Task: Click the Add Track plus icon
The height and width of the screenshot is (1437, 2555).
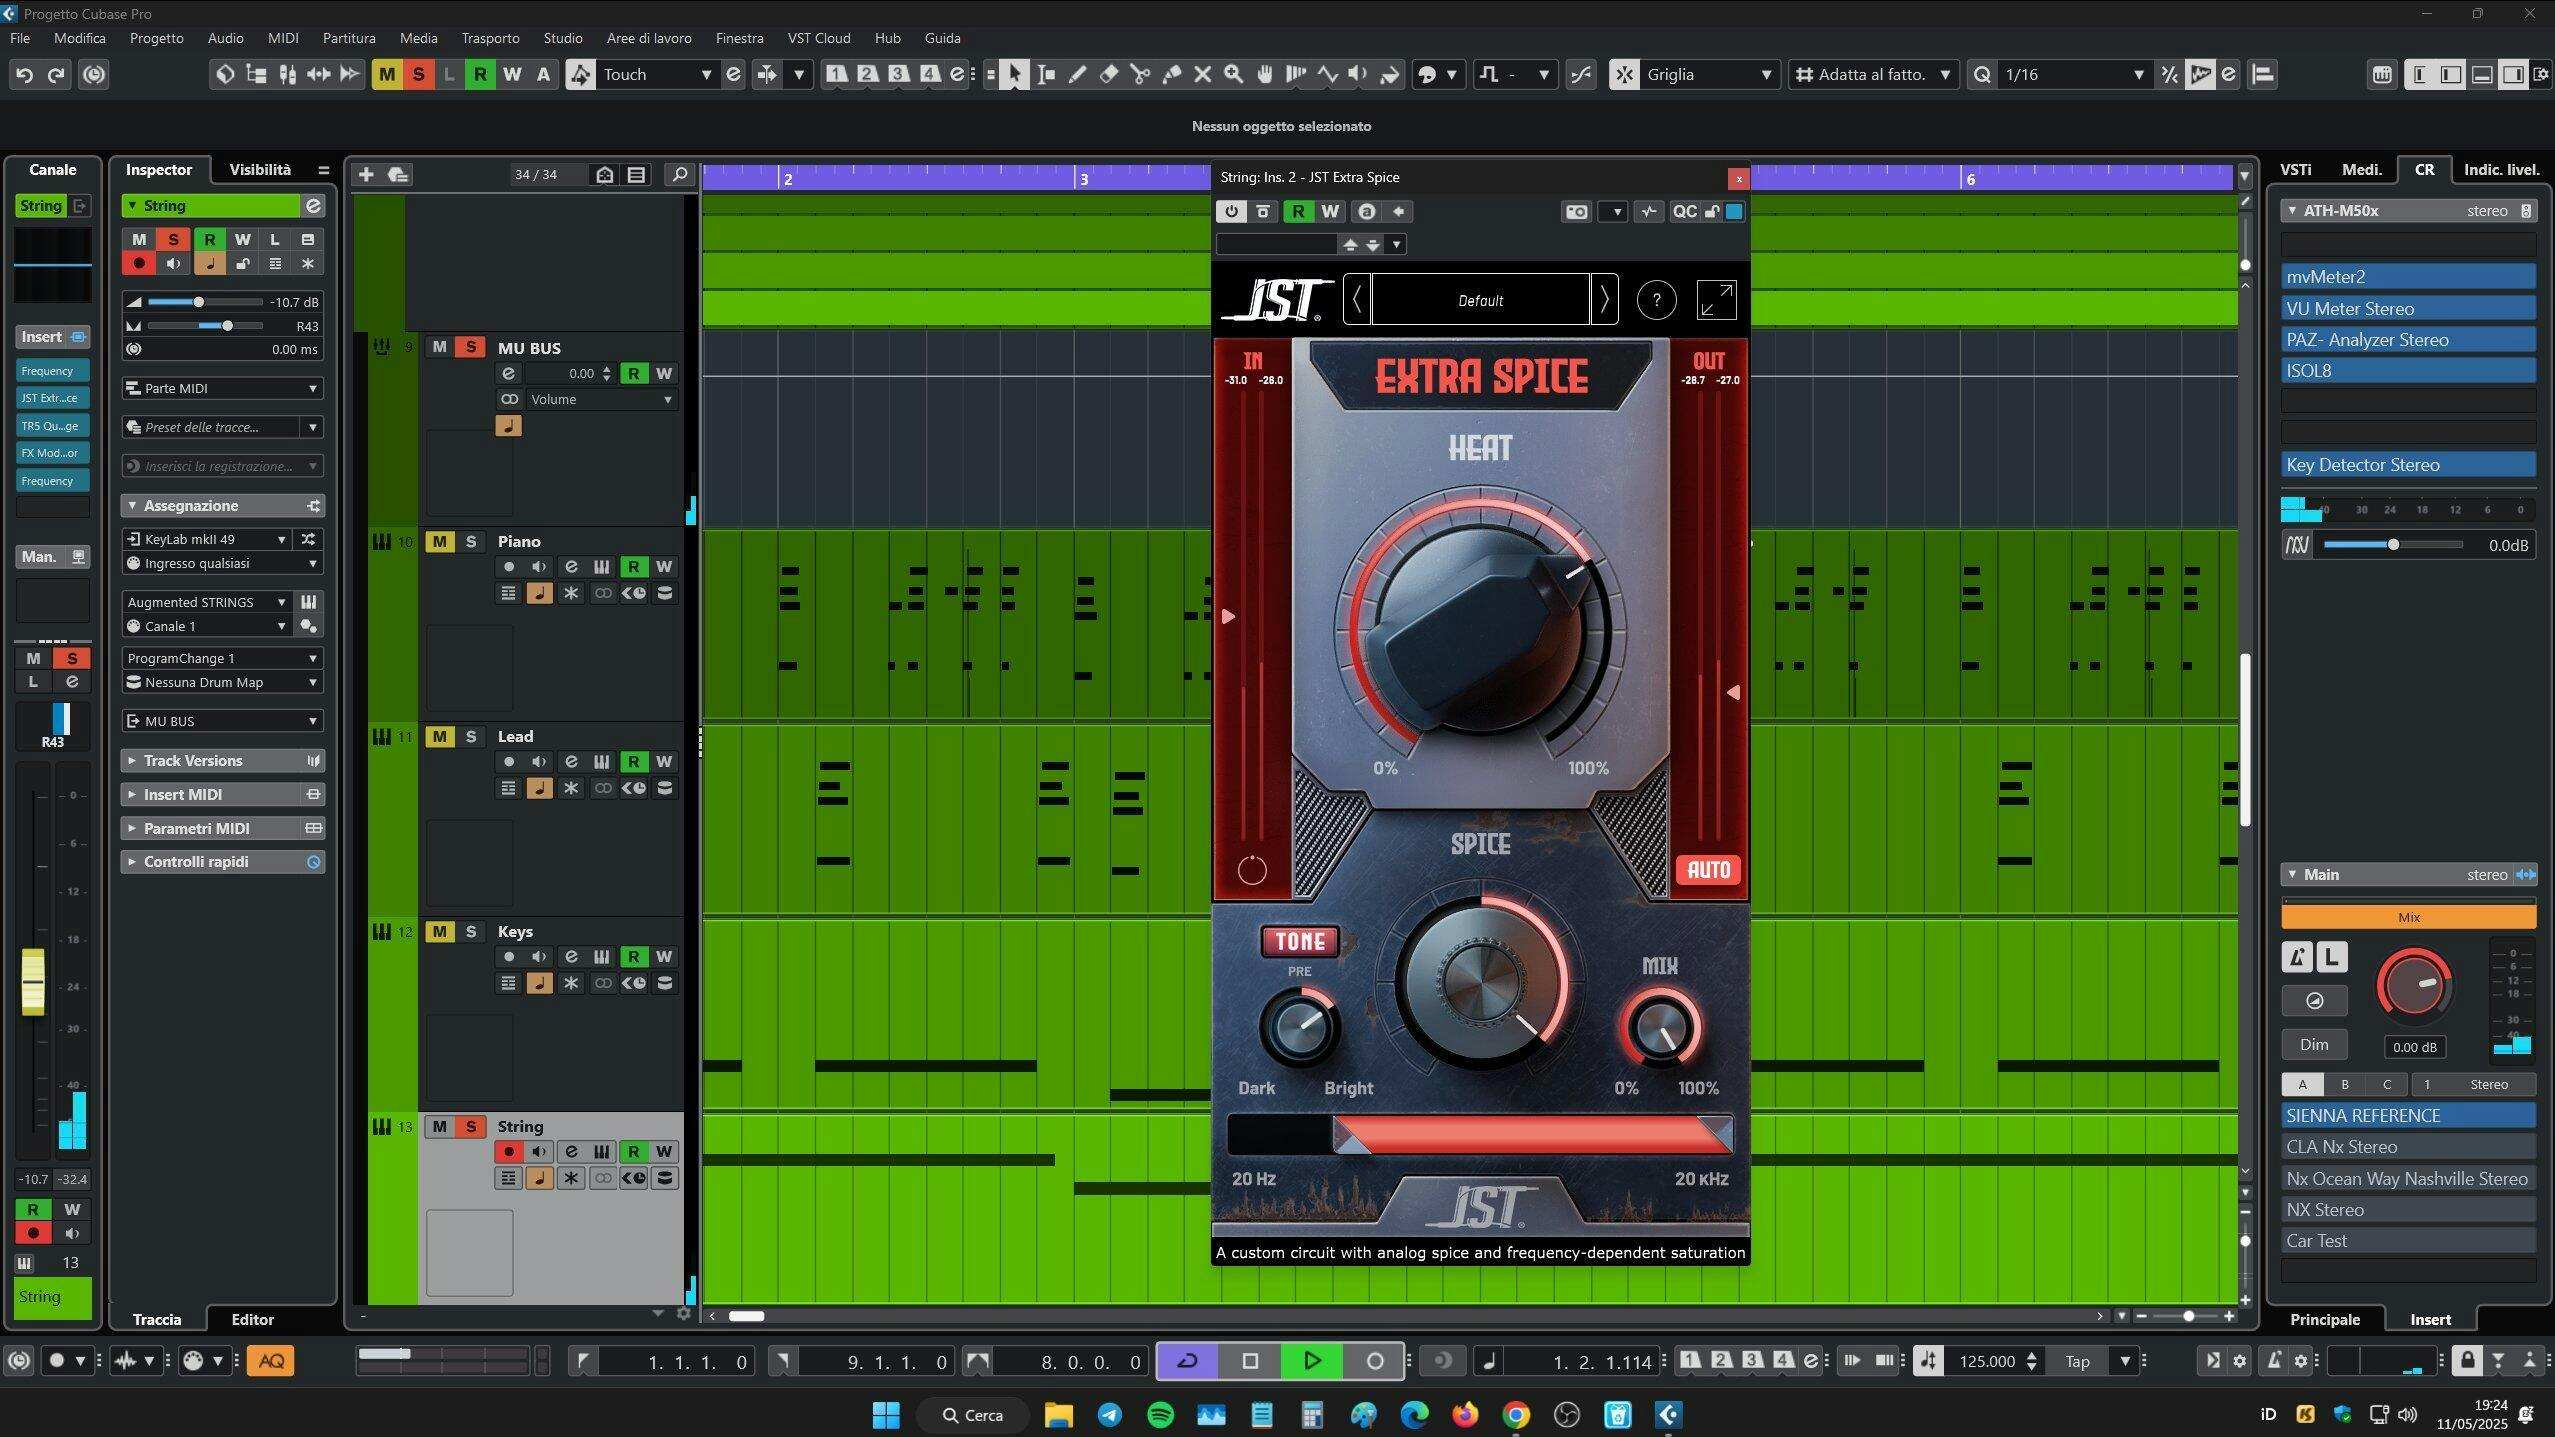Action: click(x=366, y=174)
